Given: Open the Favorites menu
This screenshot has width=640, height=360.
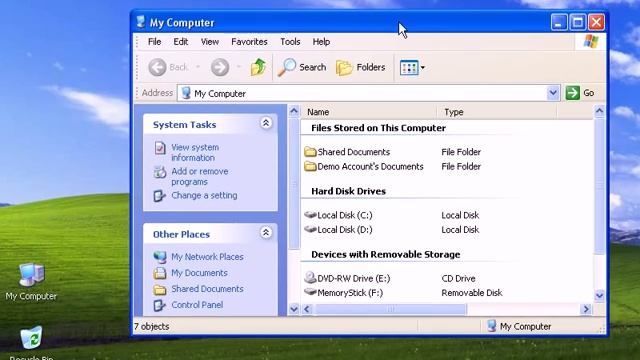Looking at the screenshot, I should point(249,42).
